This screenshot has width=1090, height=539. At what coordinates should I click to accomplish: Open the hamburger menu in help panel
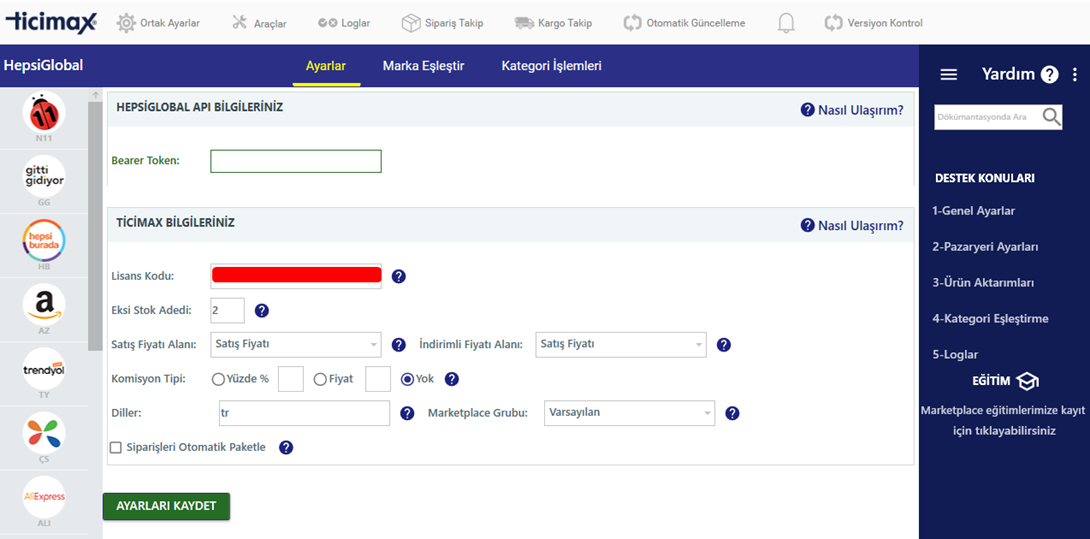pos(949,74)
